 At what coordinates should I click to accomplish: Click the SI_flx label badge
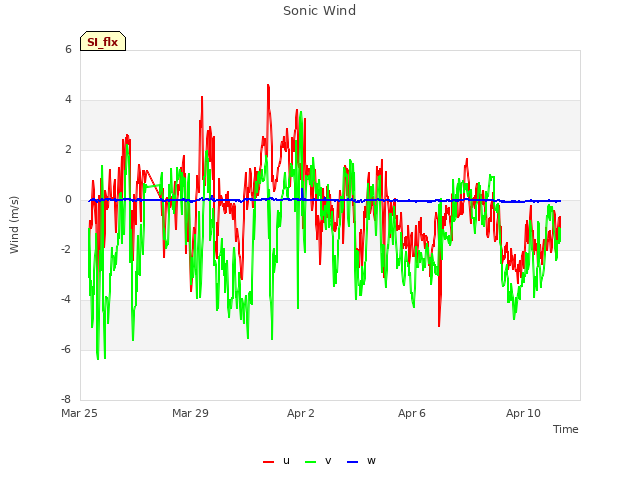[x=103, y=41]
